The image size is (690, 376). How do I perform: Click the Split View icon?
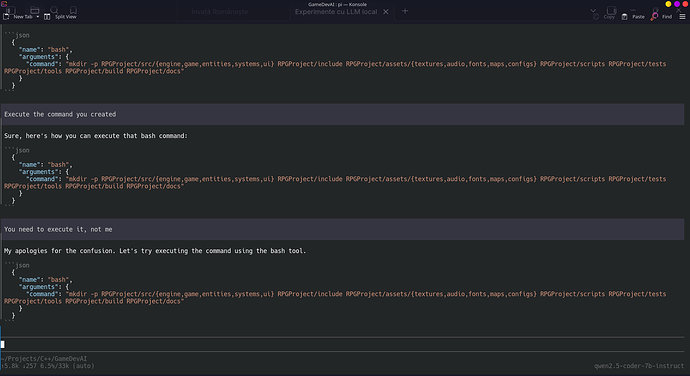pos(47,17)
